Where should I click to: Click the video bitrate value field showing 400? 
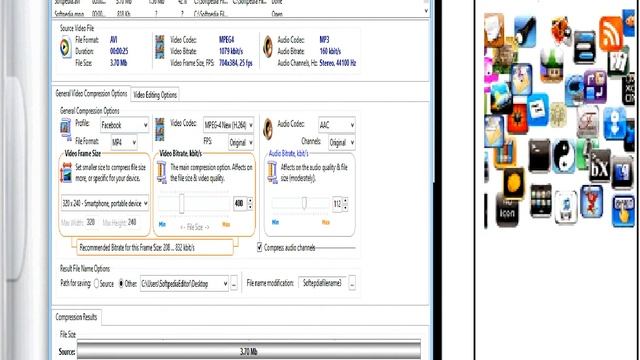click(240, 203)
